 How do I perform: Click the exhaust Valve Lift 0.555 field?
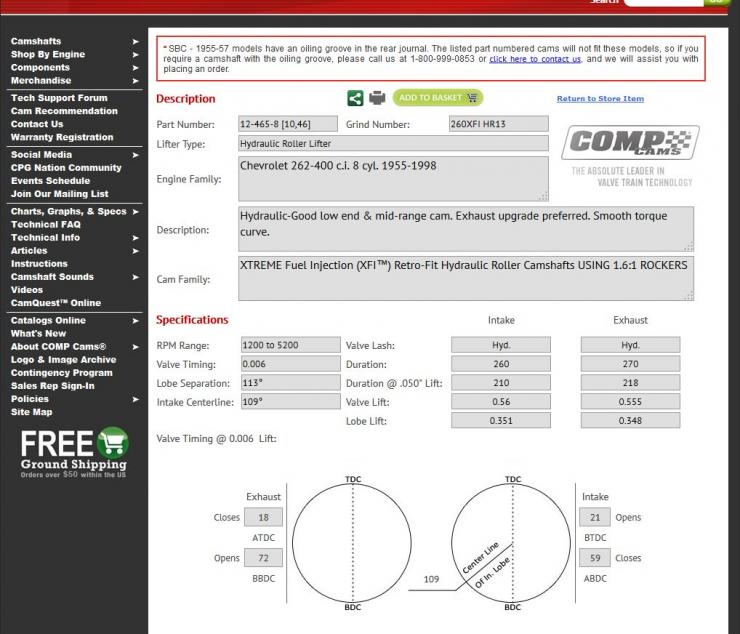[x=630, y=402]
